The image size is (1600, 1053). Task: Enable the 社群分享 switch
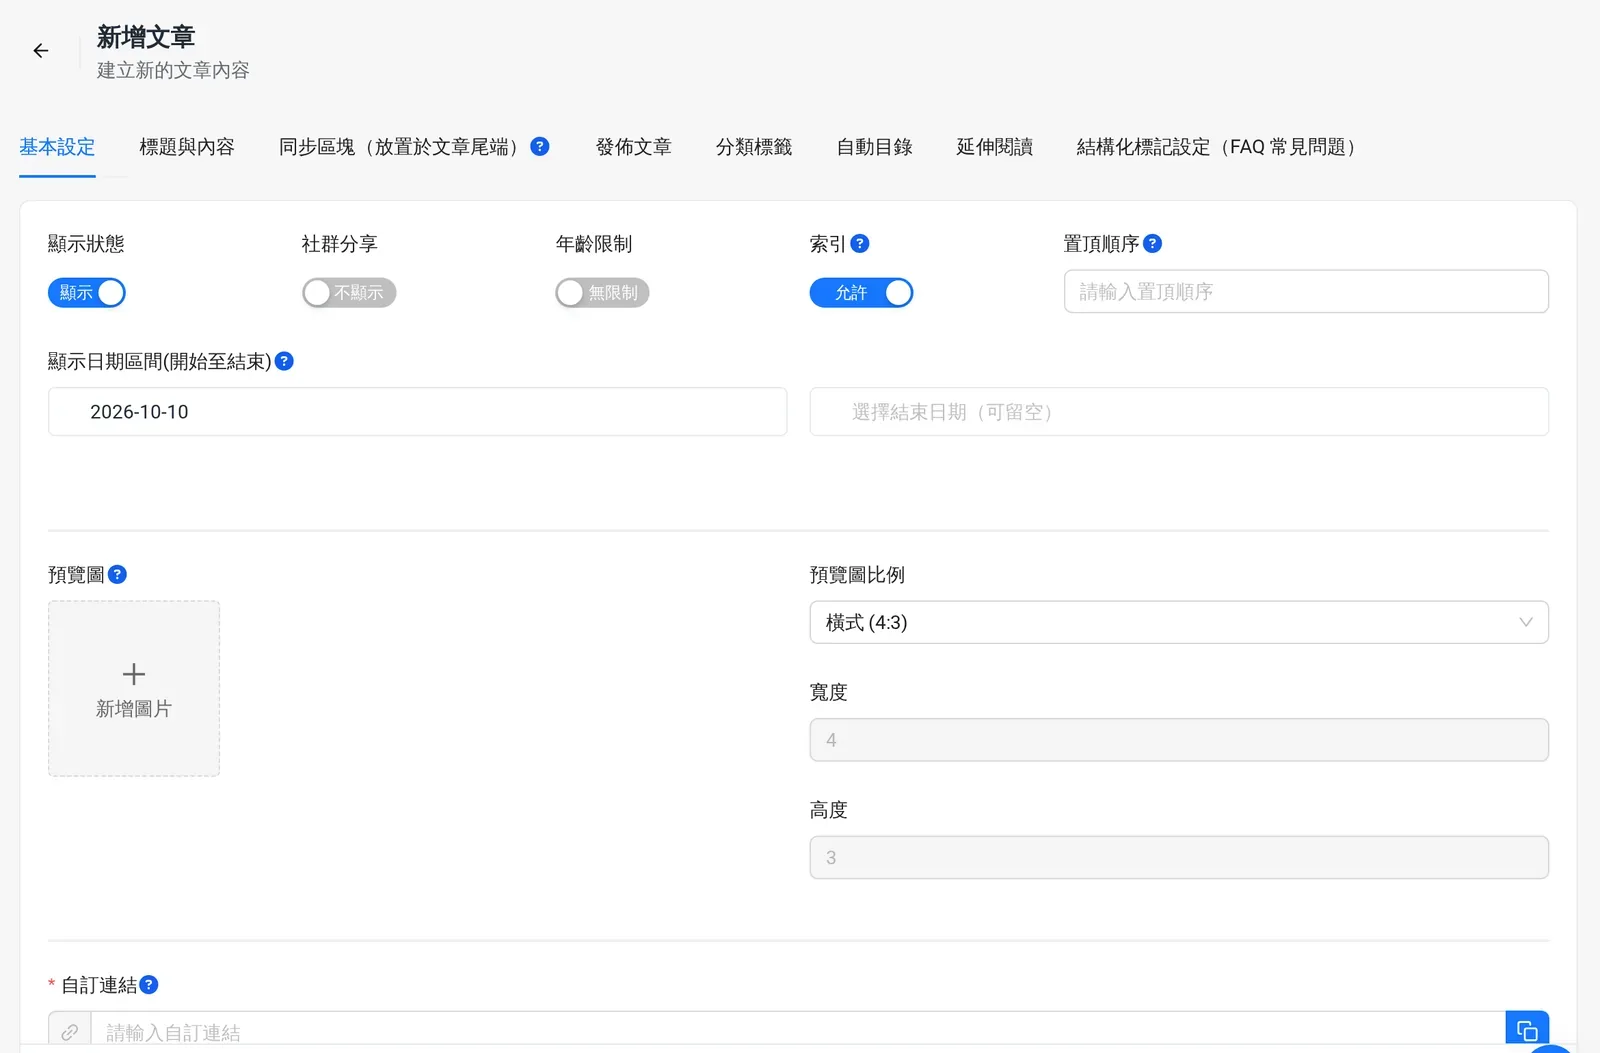[349, 292]
